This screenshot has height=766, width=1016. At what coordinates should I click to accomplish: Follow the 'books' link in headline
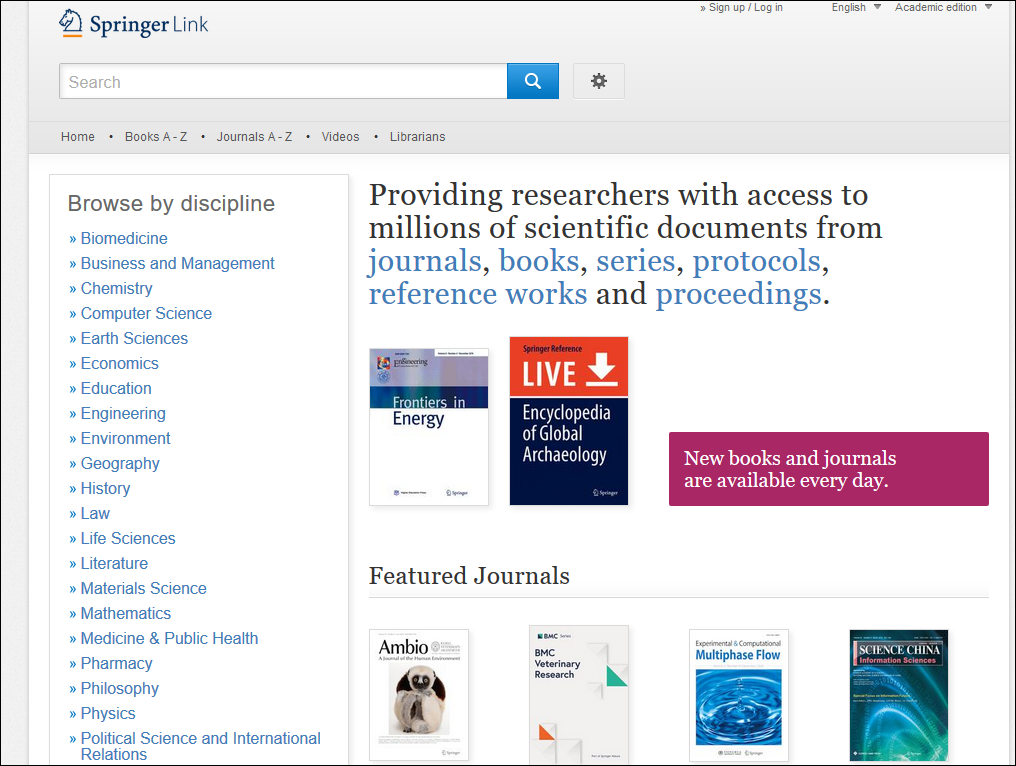(538, 261)
